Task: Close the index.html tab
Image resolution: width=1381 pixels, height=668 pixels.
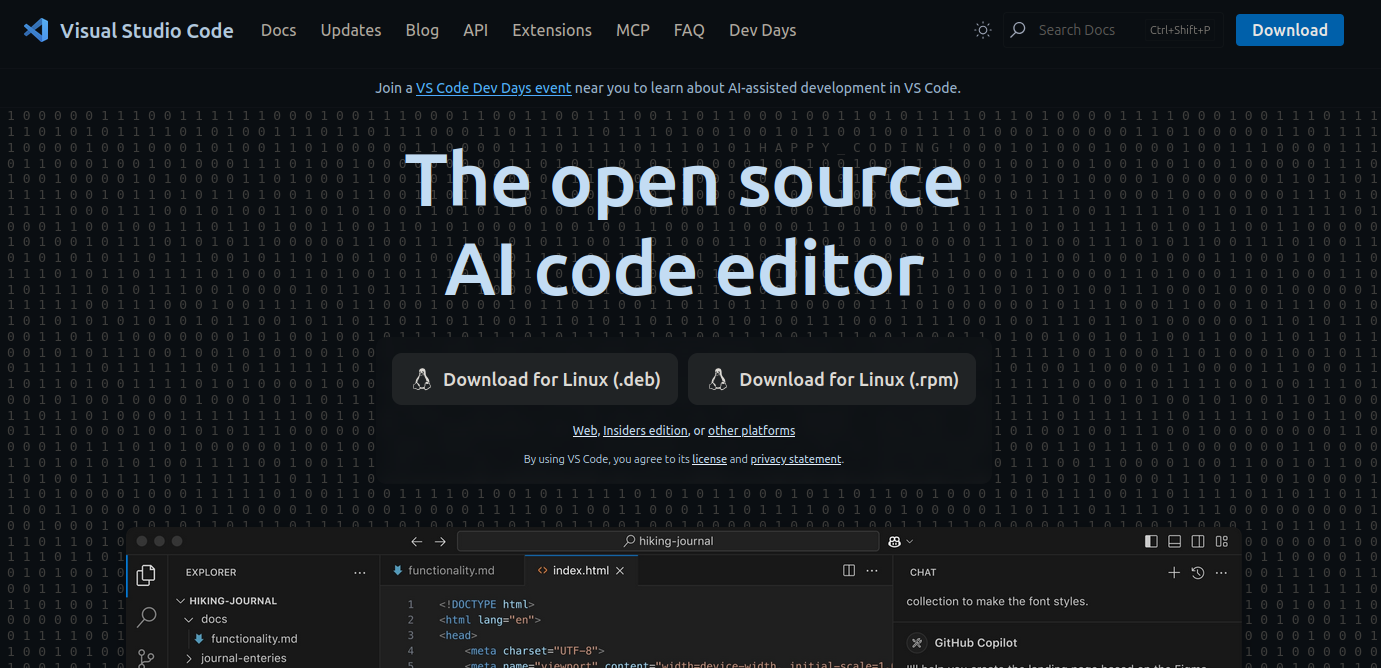Action: click(620, 571)
